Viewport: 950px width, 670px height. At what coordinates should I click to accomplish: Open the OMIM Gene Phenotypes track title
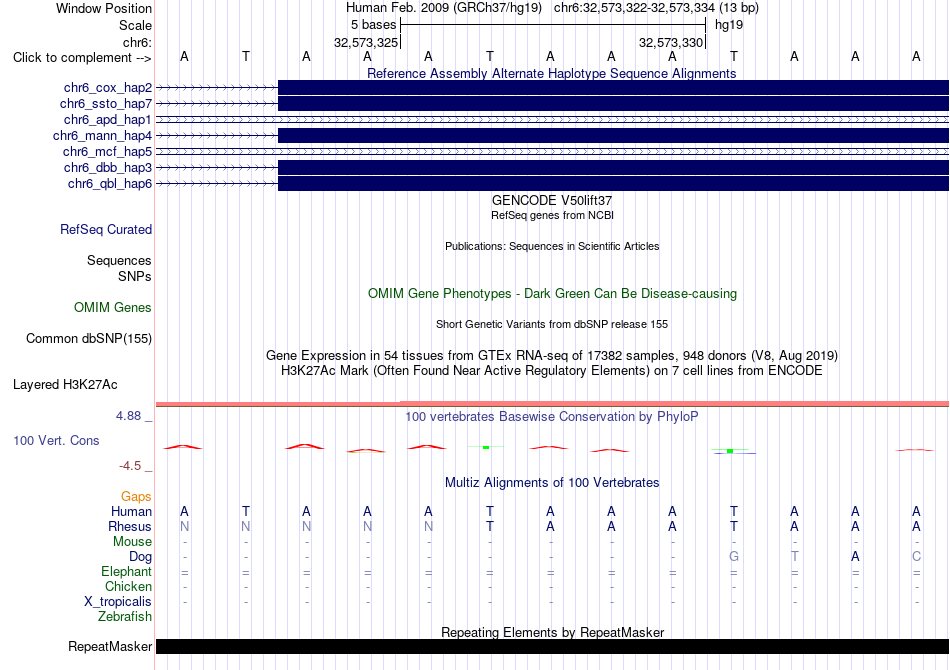click(x=552, y=293)
